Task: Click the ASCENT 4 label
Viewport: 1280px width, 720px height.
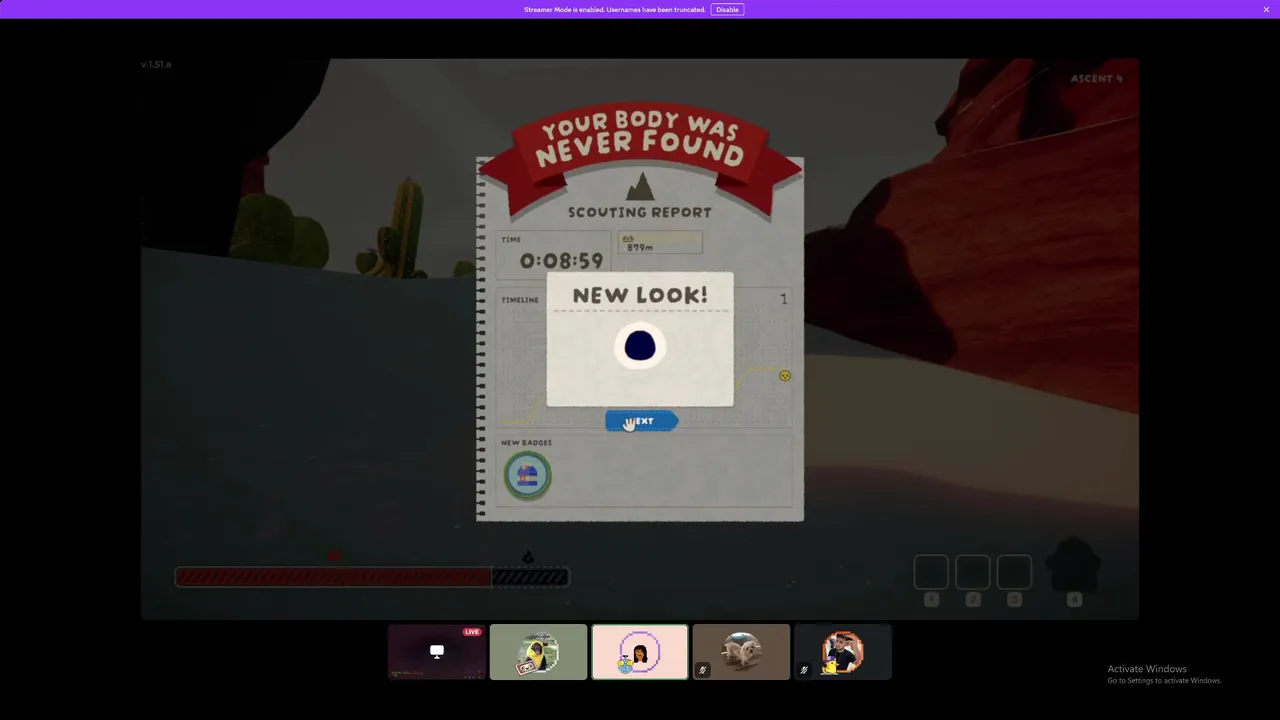Action: (x=1097, y=78)
